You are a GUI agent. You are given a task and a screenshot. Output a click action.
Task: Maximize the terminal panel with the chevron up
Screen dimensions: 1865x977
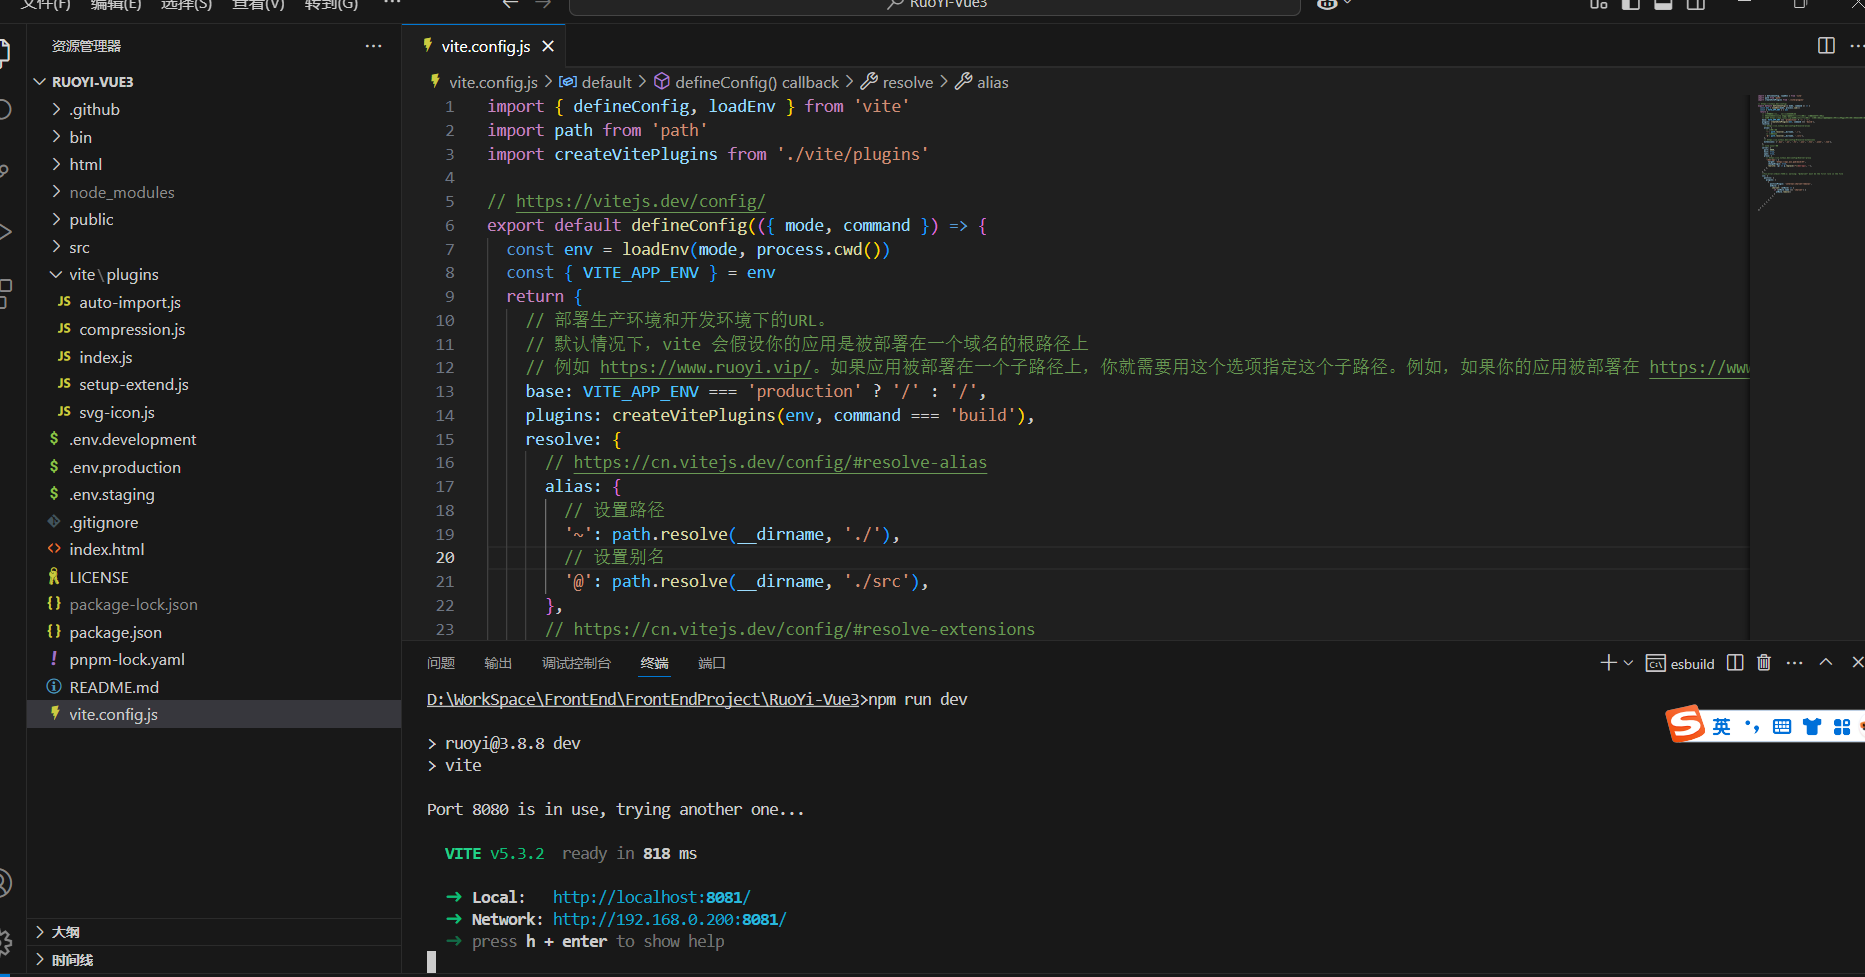[x=1826, y=663]
